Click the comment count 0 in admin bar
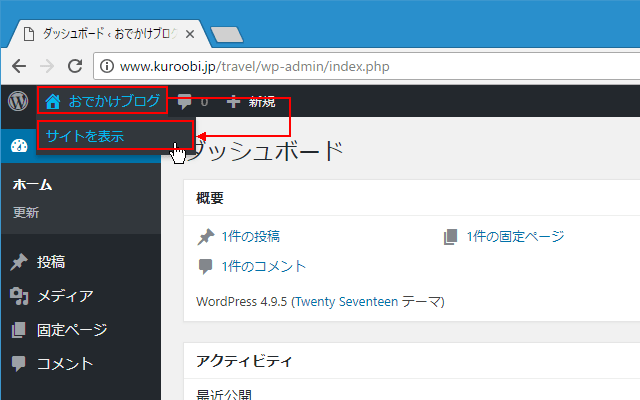The height and width of the screenshot is (400, 640). tap(204, 102)
